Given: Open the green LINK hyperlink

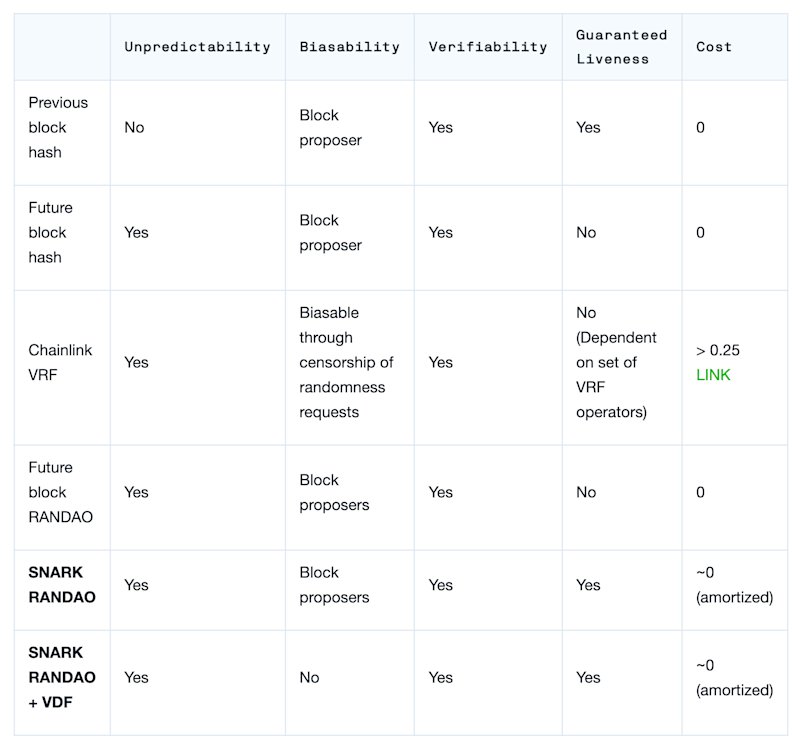Looking at the screenshot, I should tap(713, 375).
